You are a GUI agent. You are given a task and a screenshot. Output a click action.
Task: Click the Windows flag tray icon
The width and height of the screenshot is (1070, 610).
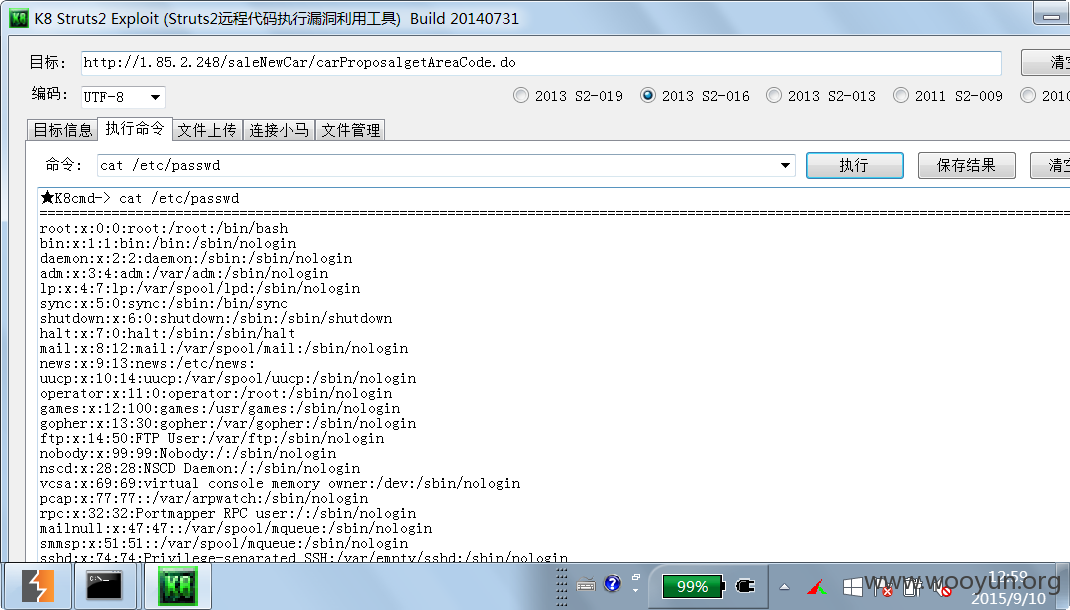[x=852, y=587]
